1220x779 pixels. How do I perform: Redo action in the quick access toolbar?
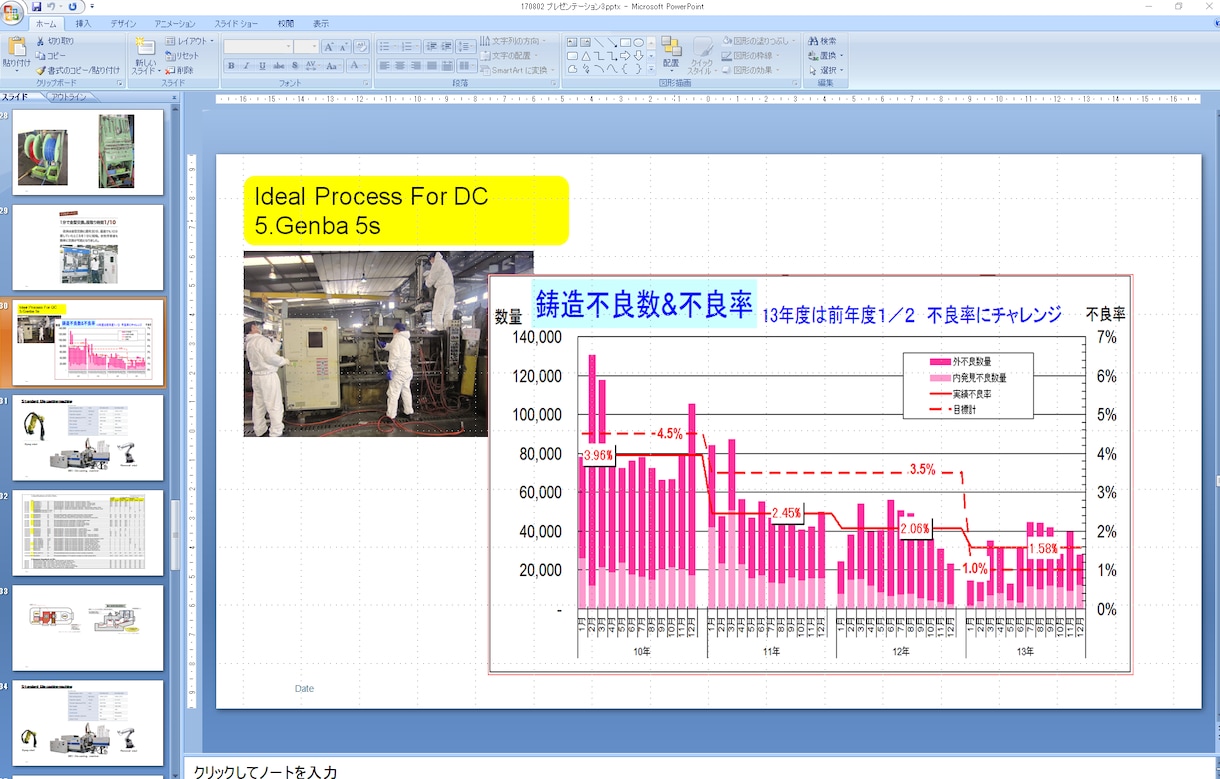72,6
